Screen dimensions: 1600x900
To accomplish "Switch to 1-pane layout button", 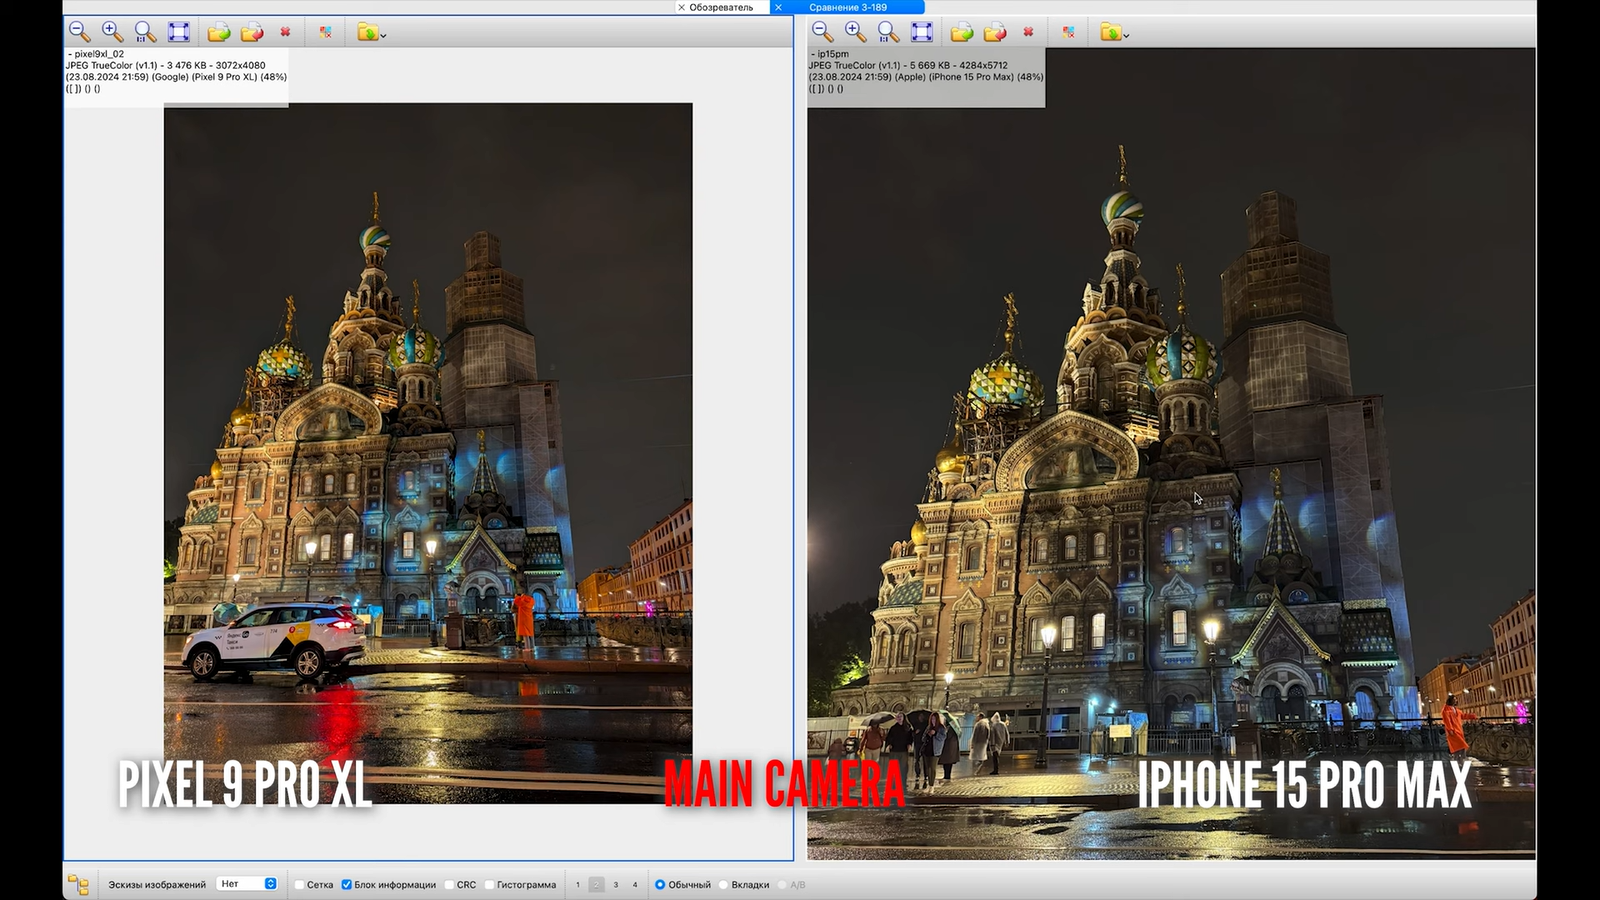I will pyautogui.click(x=578, y=885).
